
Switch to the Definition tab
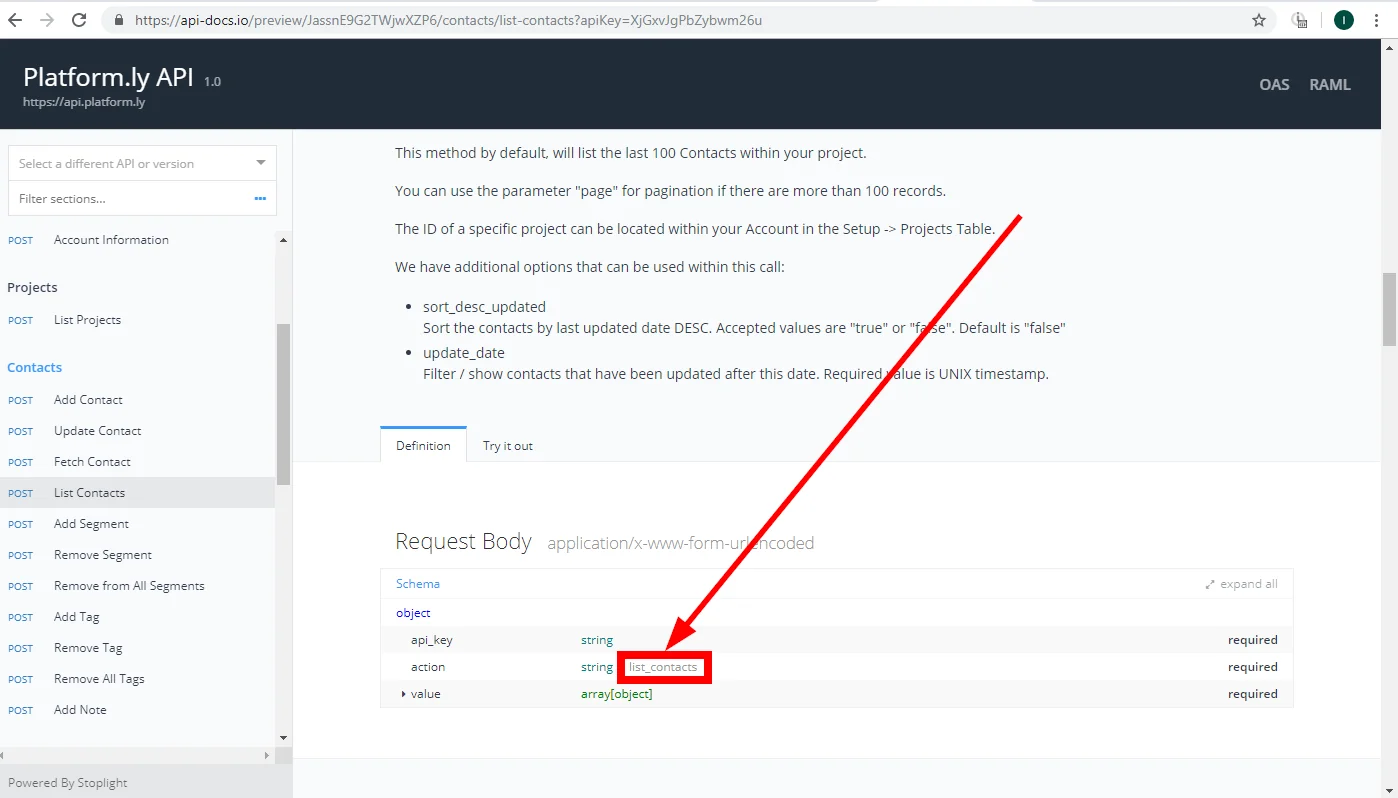tap(423, 445)
